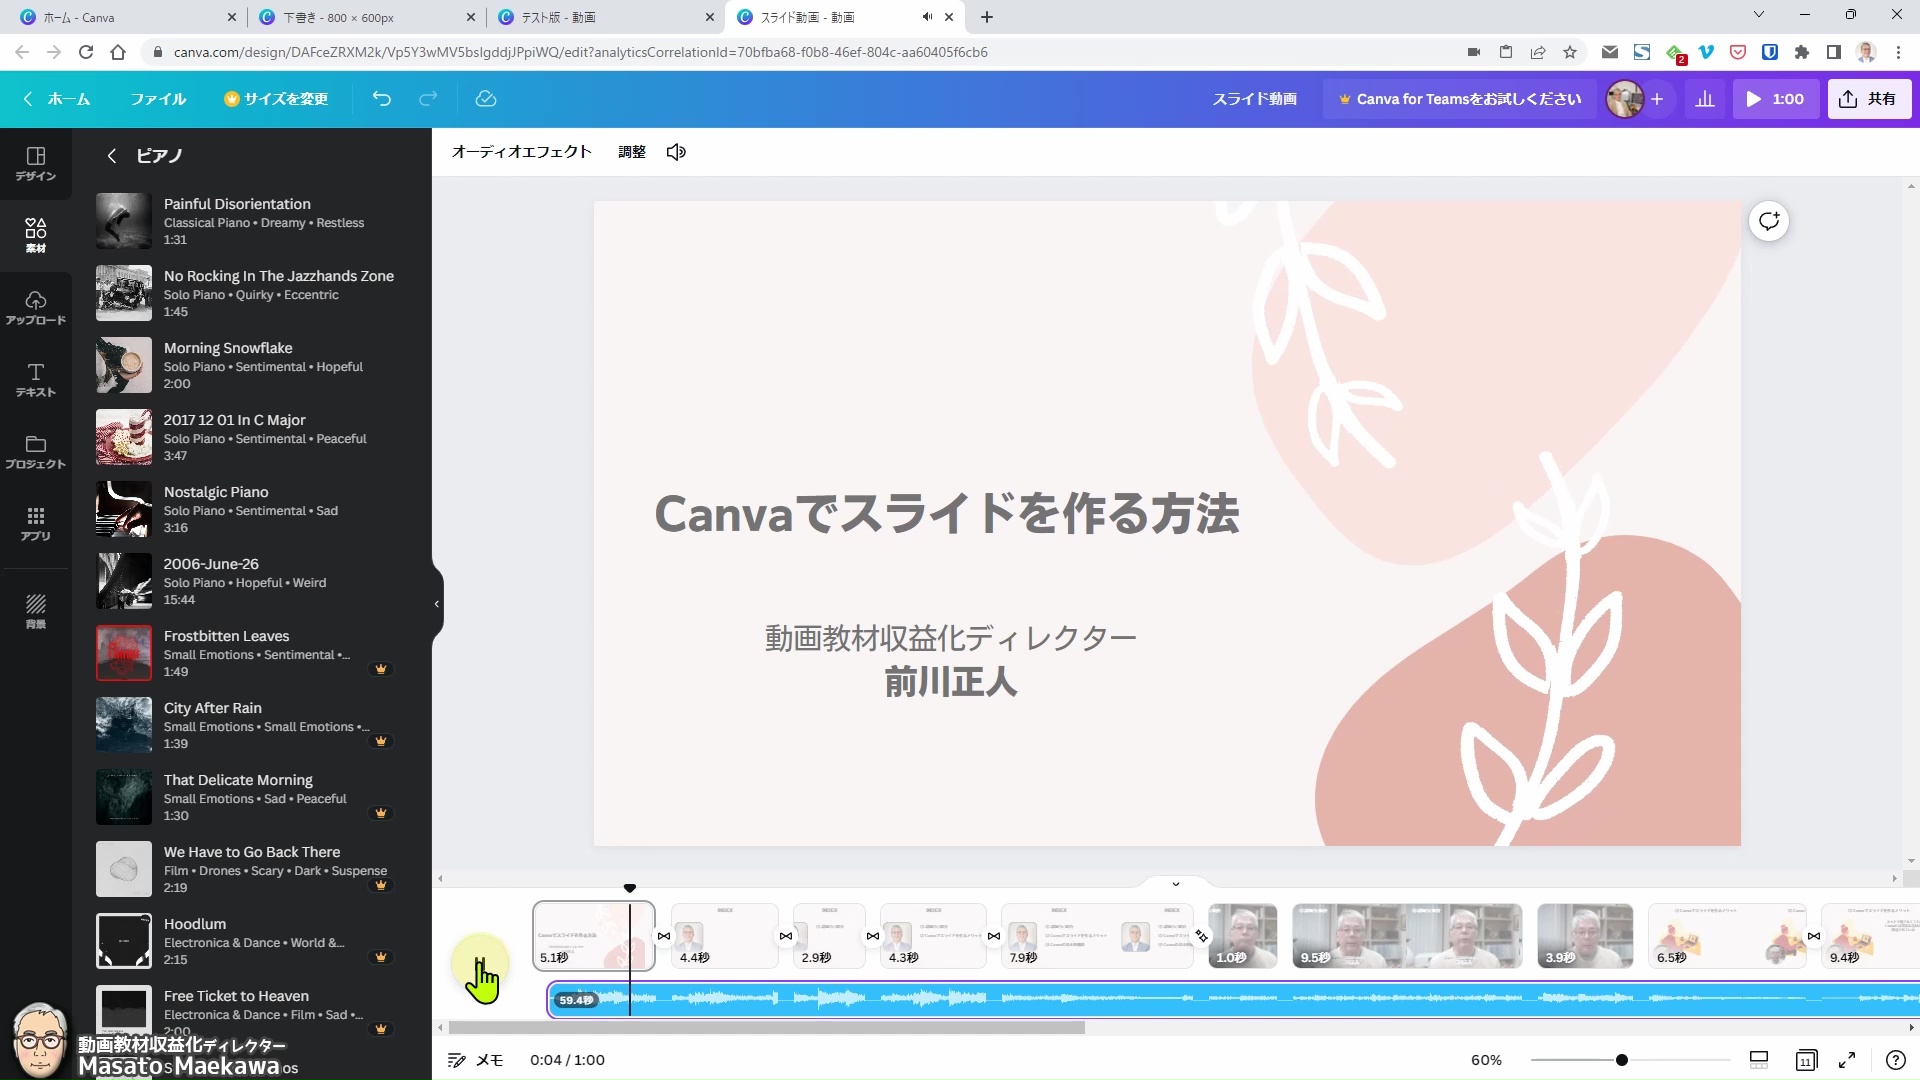Click the user avatar in top bar
1920x1080 pixels.
click(1625, 99)
